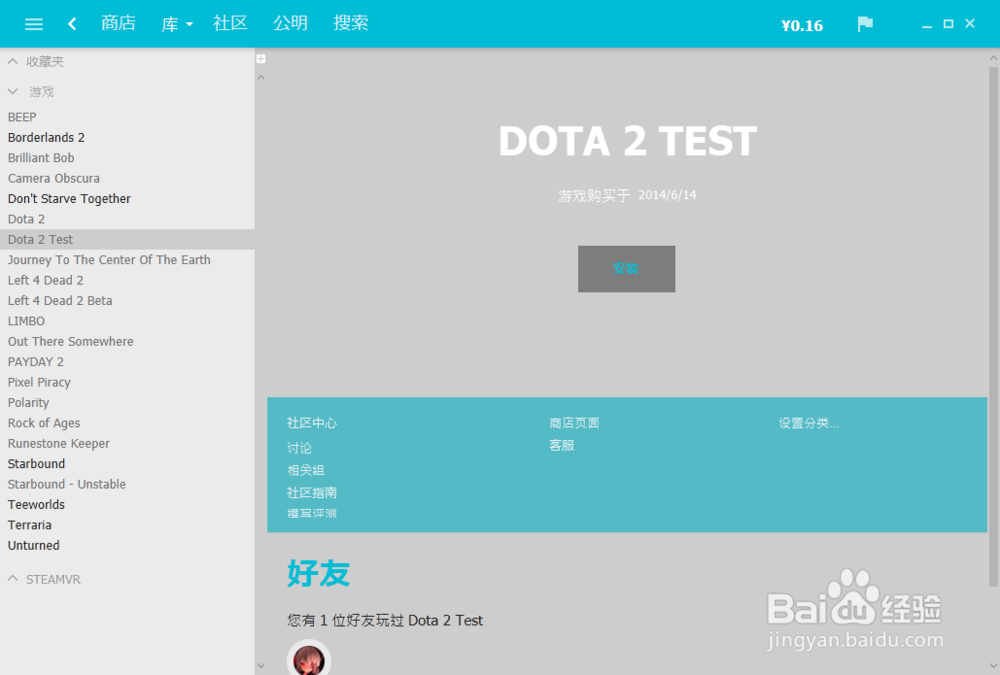Screen dimensions: 1000x675
Task: Click the 安装 install button
Action: point(626,268)
